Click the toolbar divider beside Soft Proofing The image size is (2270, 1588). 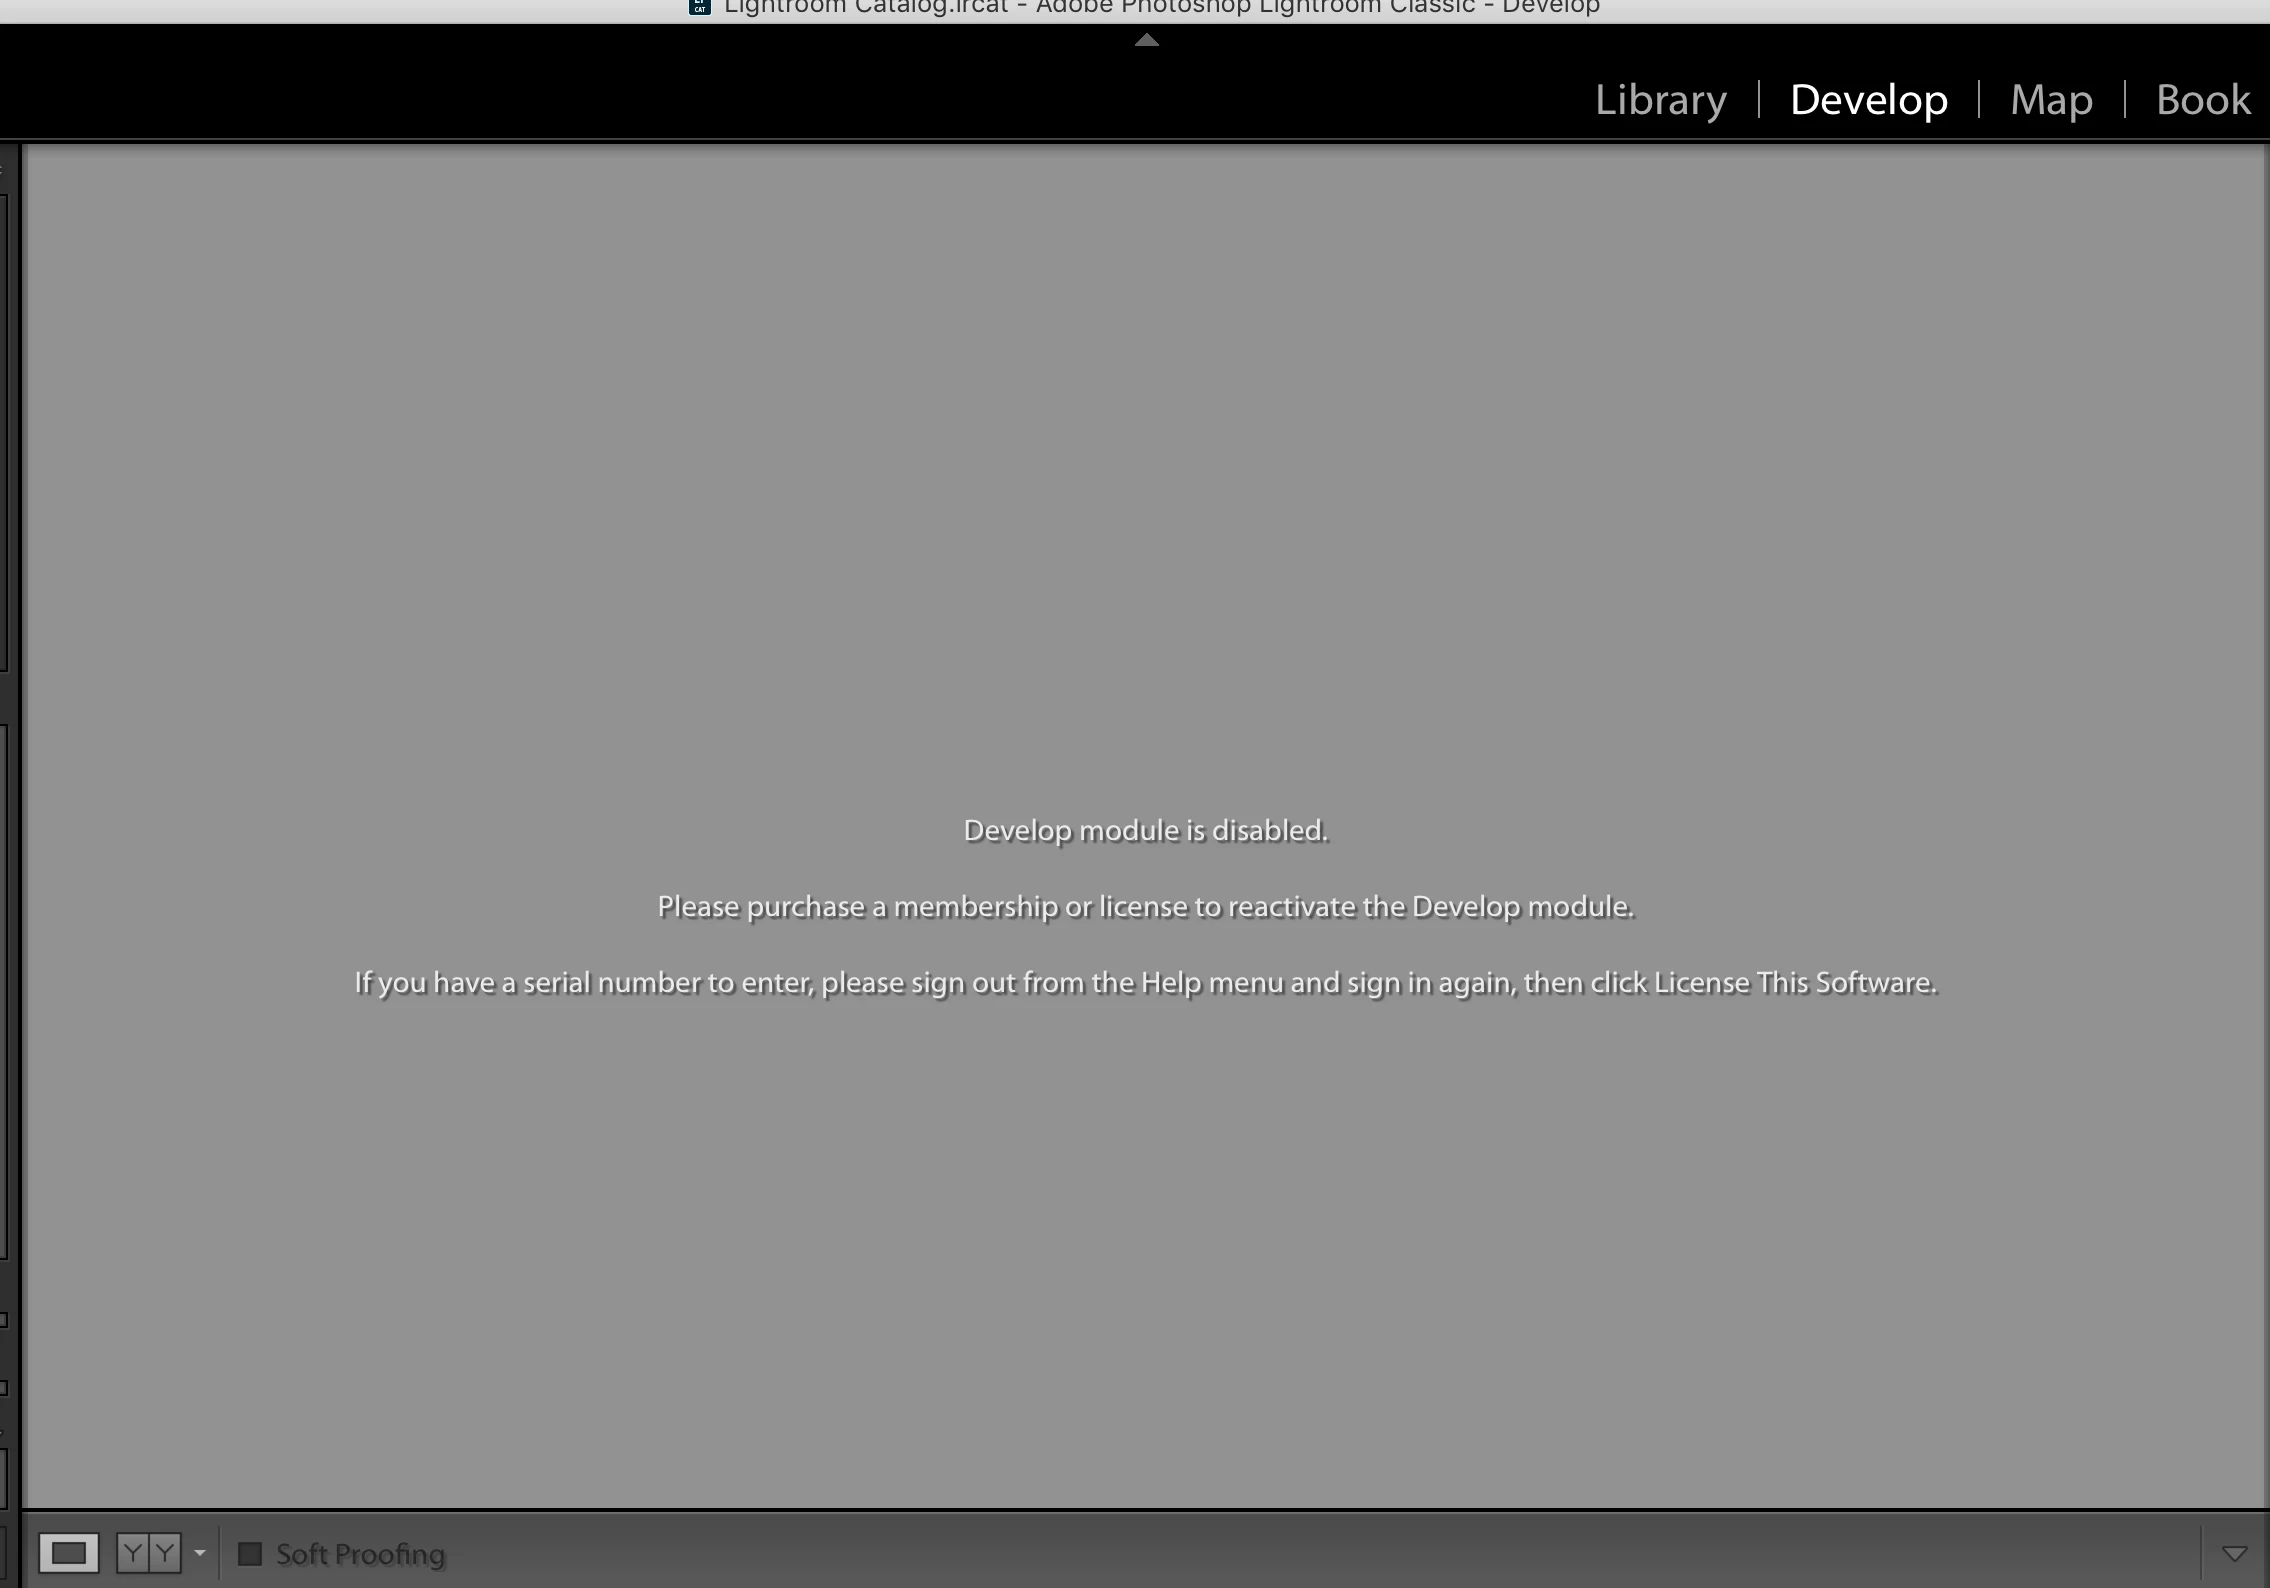pyautogui.click(x=220, y=1553)
